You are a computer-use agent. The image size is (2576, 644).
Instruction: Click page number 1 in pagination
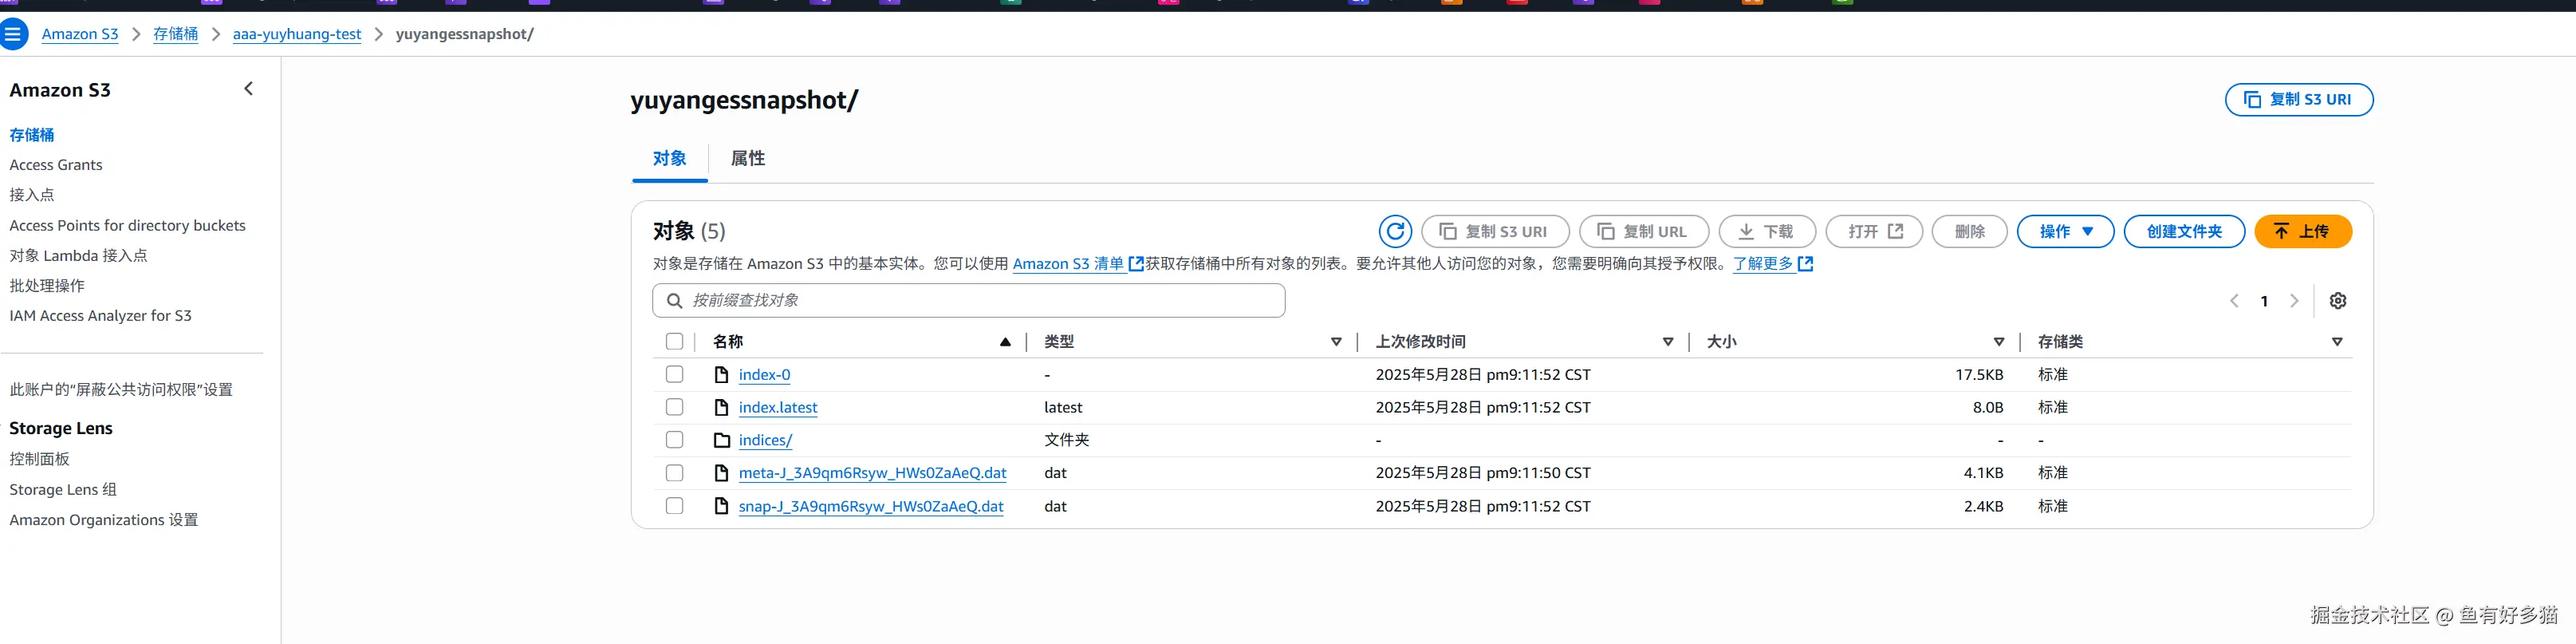pyautogui.click(x=2264, y=301)
